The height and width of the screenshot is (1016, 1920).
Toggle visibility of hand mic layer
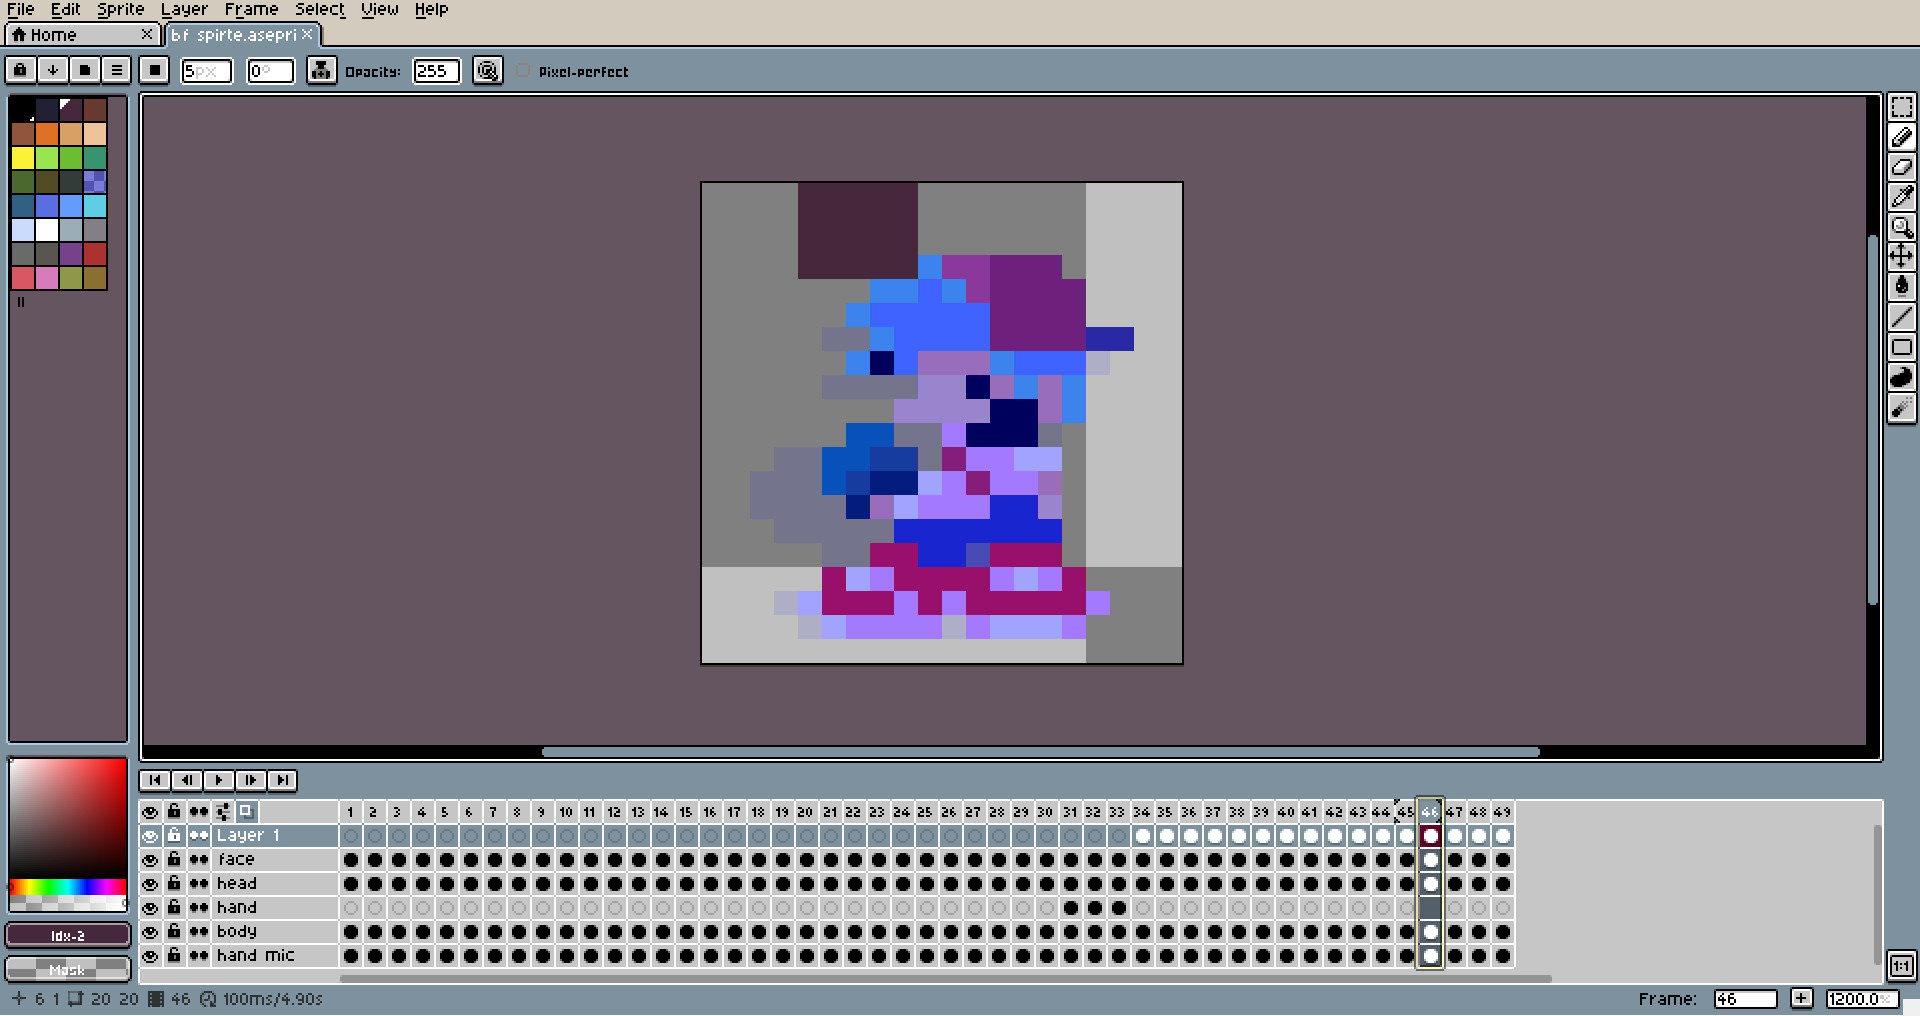click(x=150, y=956)
